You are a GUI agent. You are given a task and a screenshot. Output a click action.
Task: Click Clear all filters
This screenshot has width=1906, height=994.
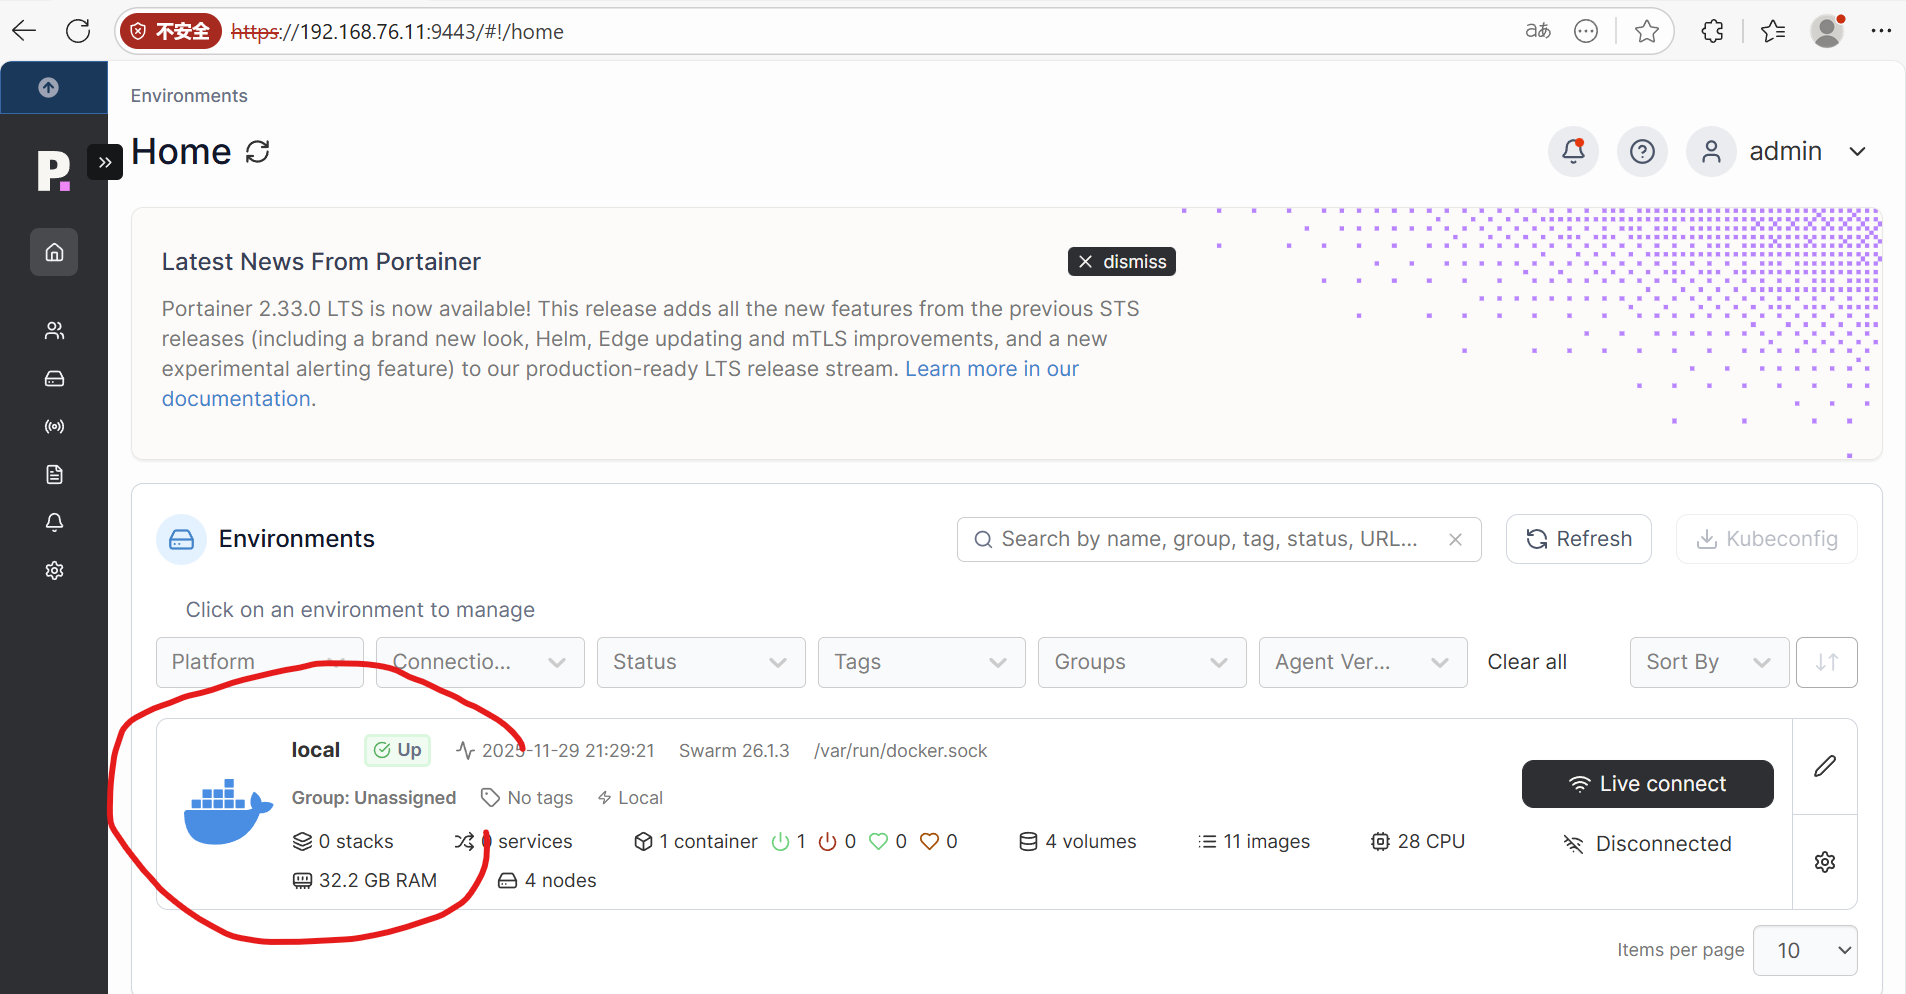point(1526,662)
